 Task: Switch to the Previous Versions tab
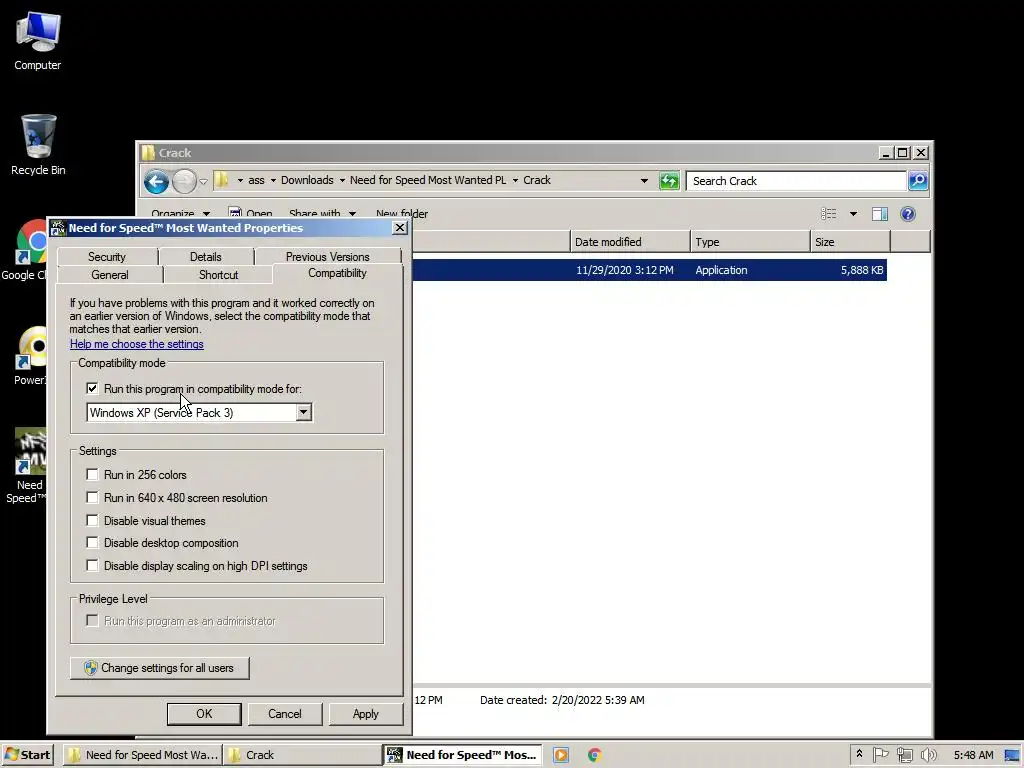tap(327, 257)
